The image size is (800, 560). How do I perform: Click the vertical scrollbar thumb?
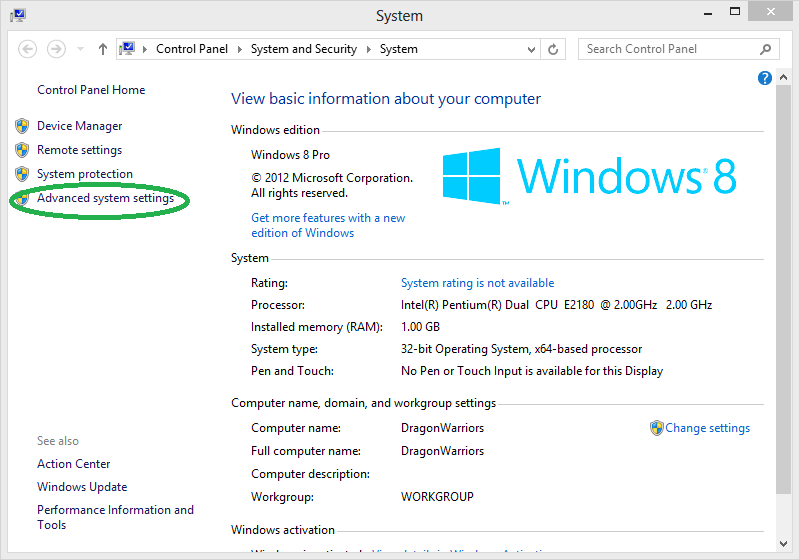[784, 289]
